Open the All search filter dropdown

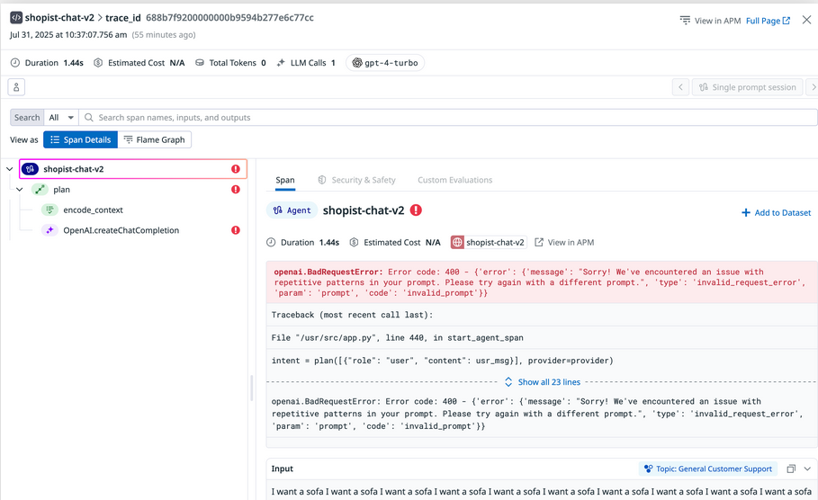[60, 117]
